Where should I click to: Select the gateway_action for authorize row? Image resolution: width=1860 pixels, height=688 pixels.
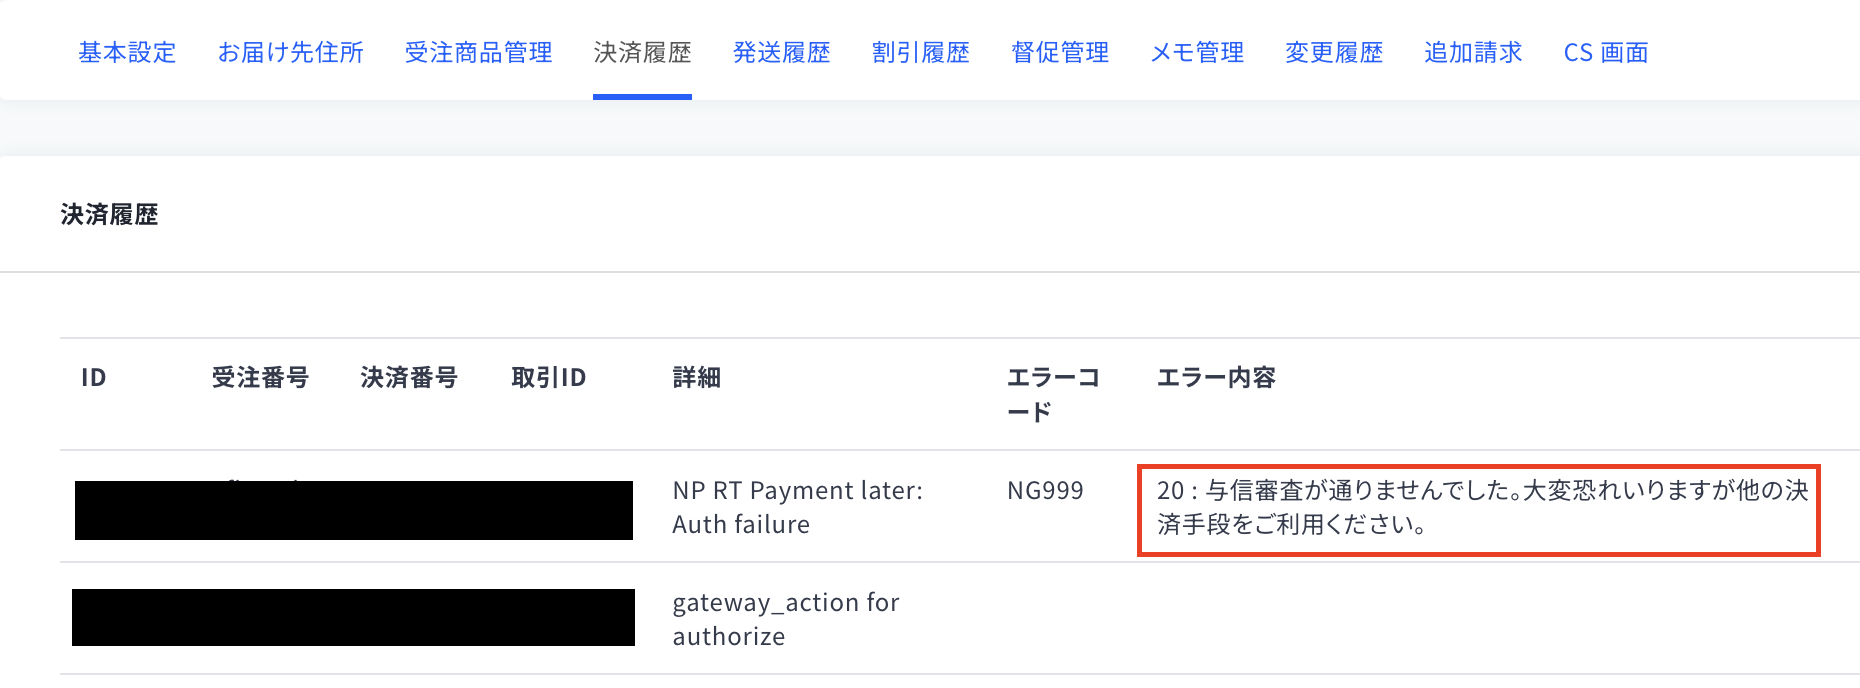[960, 619]
